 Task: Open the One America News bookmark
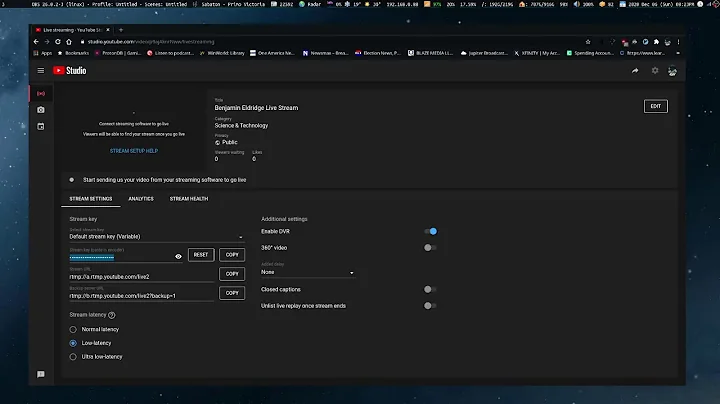(272, 53)
